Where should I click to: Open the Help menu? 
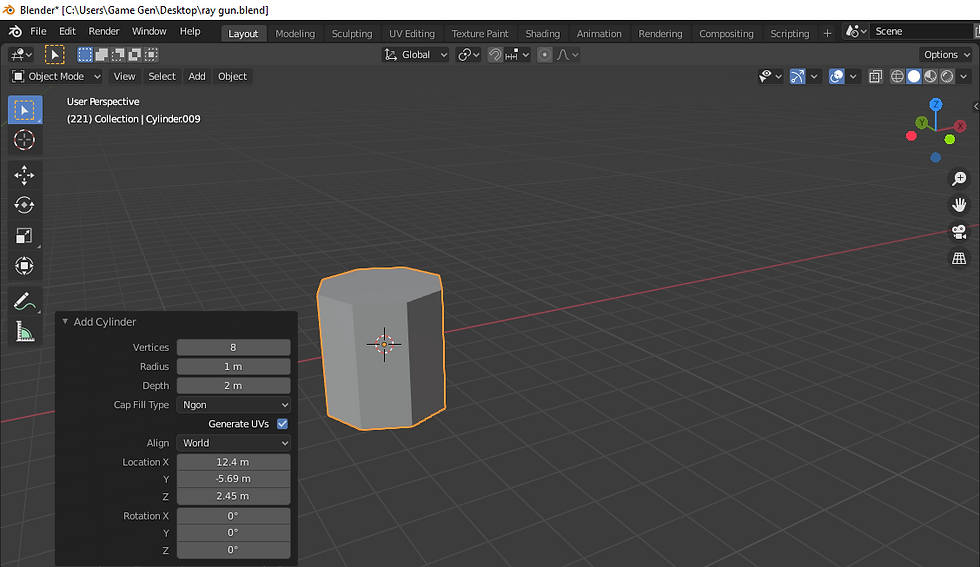[x=190, y=31]
